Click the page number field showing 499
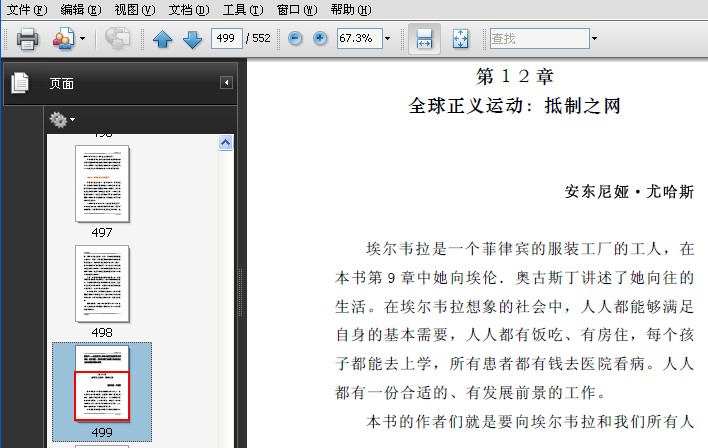This screenshot has width=708, height=448. pyautogui.click(x=226, y=38)
